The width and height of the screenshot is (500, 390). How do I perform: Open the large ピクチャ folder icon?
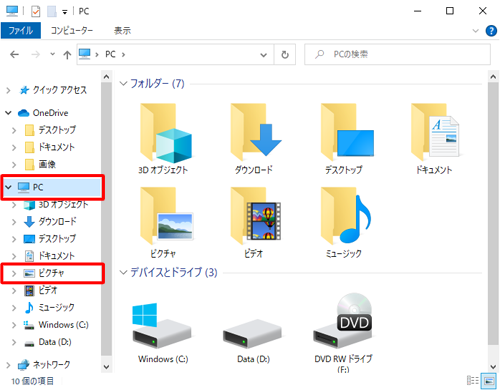[166, 216]
